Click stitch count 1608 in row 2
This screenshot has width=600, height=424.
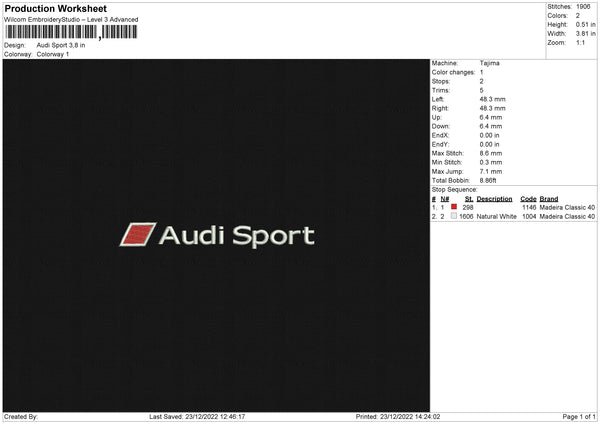coord(466,217)
